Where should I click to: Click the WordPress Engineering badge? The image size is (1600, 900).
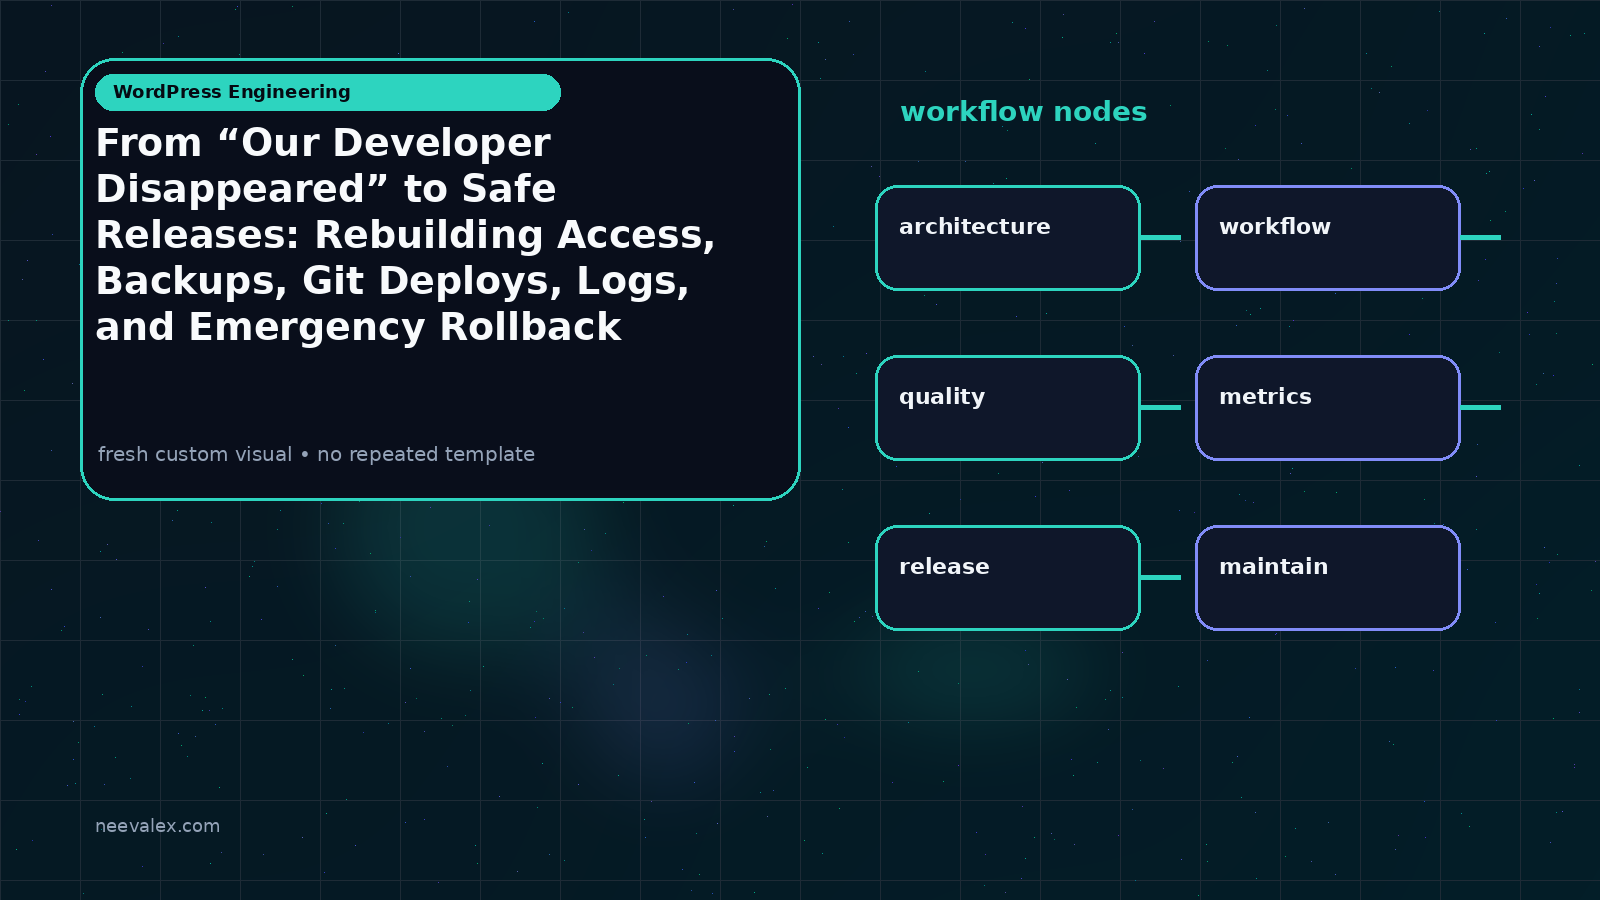pyautogui.click(x=328, y=92)
